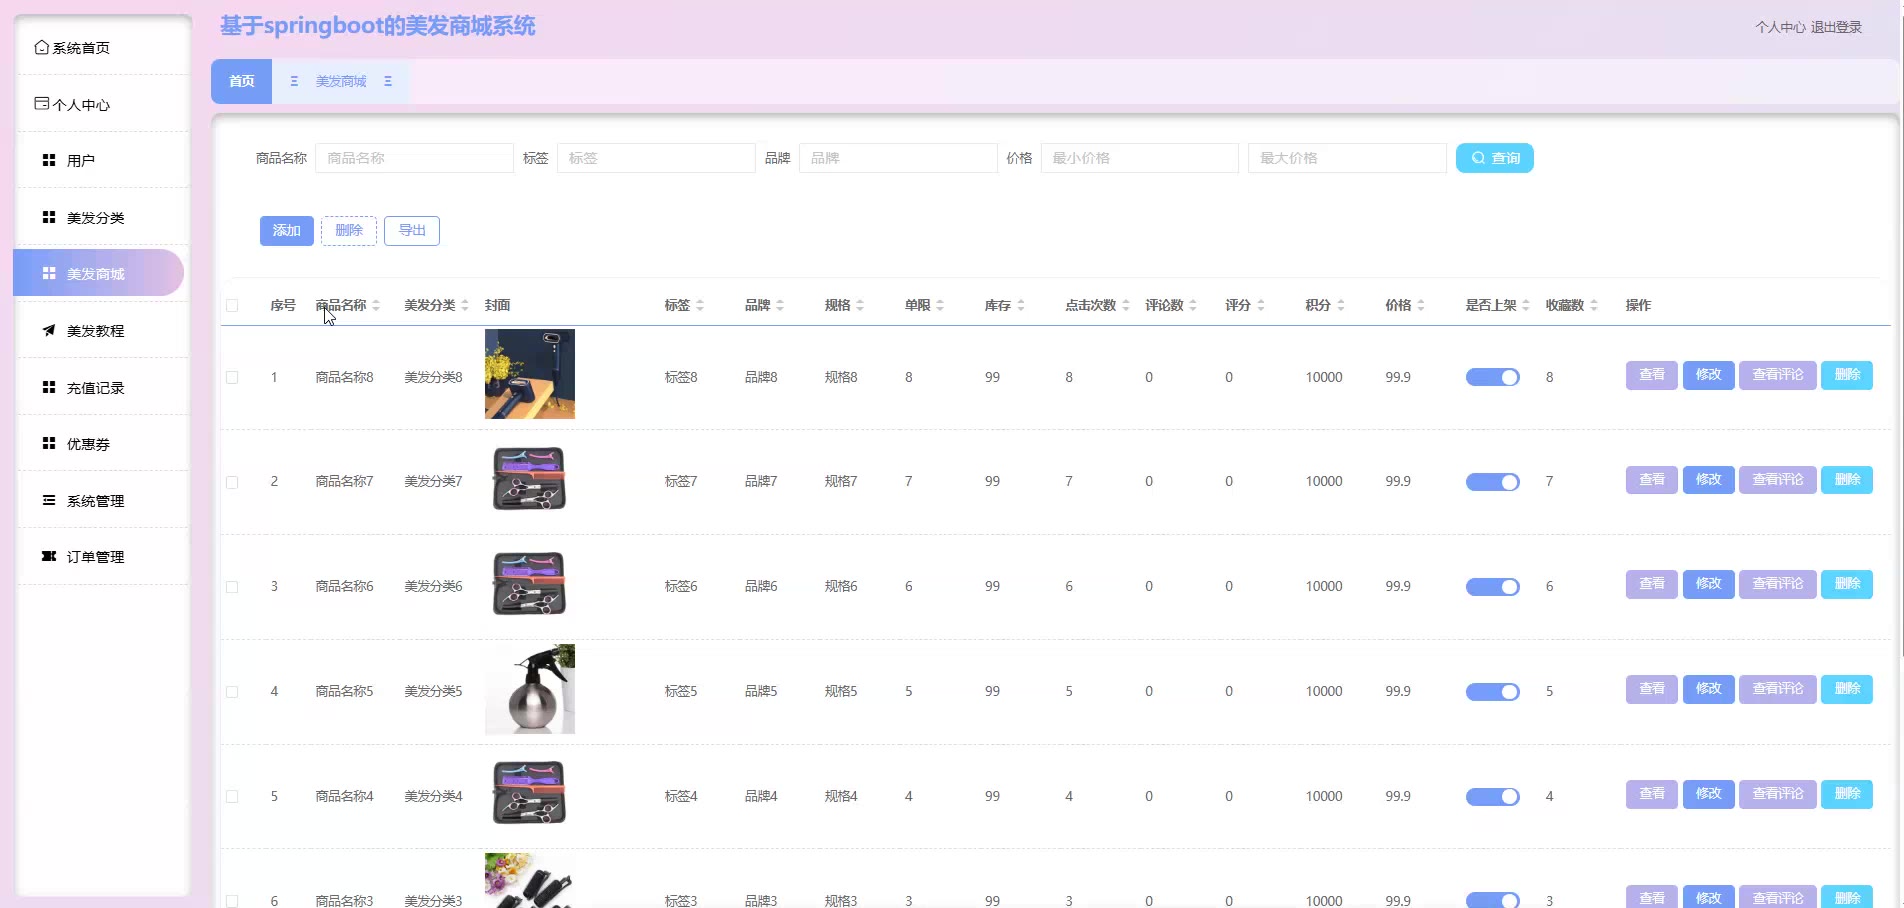Click the 添加 button
The height and width of the screenshot is (908, 1904).
pyautogui.click(x=286, y=230)
